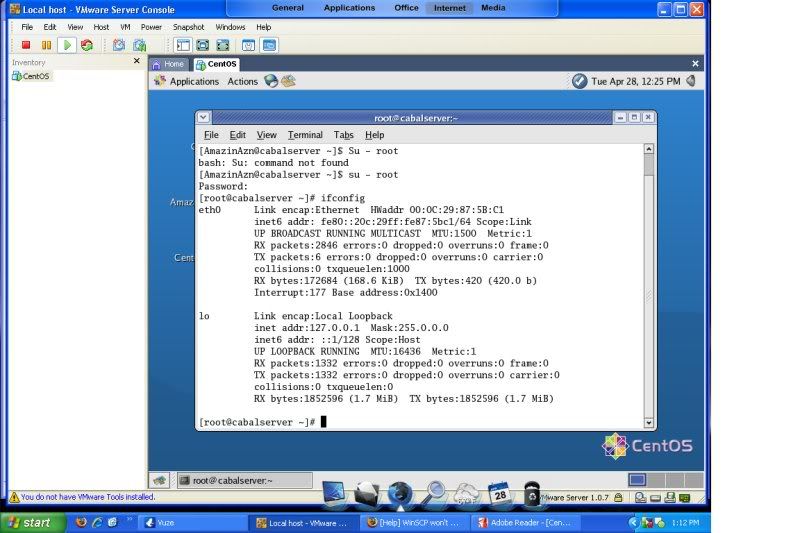800x533 pixels.
Task: Open the terminal window menu button
Action: [204, 118]
